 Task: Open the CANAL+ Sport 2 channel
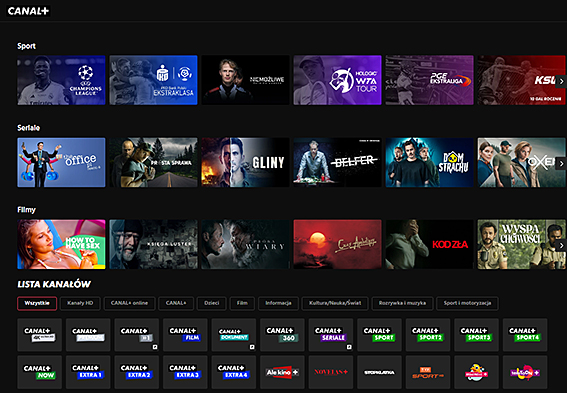[x=428, y=335]
